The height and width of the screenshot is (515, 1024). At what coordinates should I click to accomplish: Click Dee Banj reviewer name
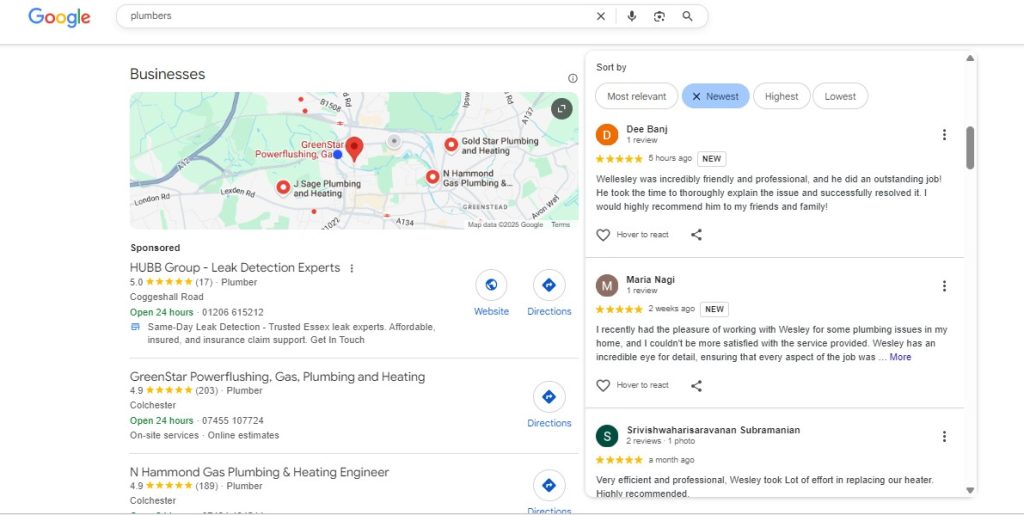[647, 129]
